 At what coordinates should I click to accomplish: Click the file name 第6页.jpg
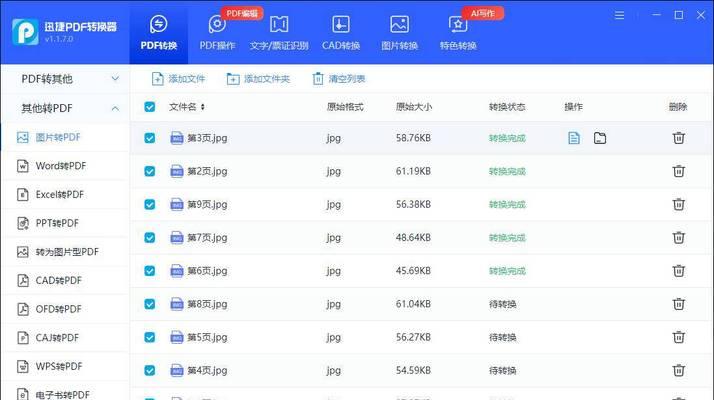point(207,272)
